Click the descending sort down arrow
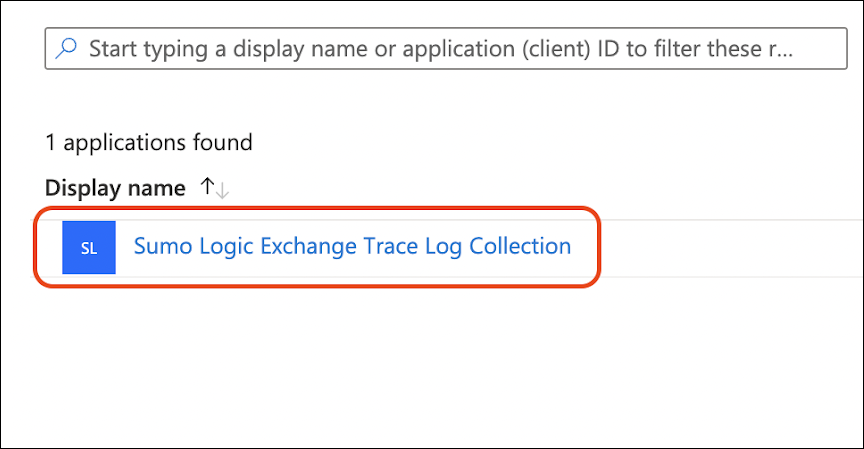864x449 pixels. [222, 189]
